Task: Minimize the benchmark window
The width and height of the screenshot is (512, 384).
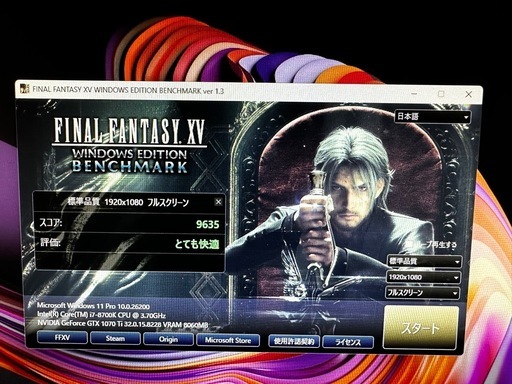Action: [x=414, y=94]
